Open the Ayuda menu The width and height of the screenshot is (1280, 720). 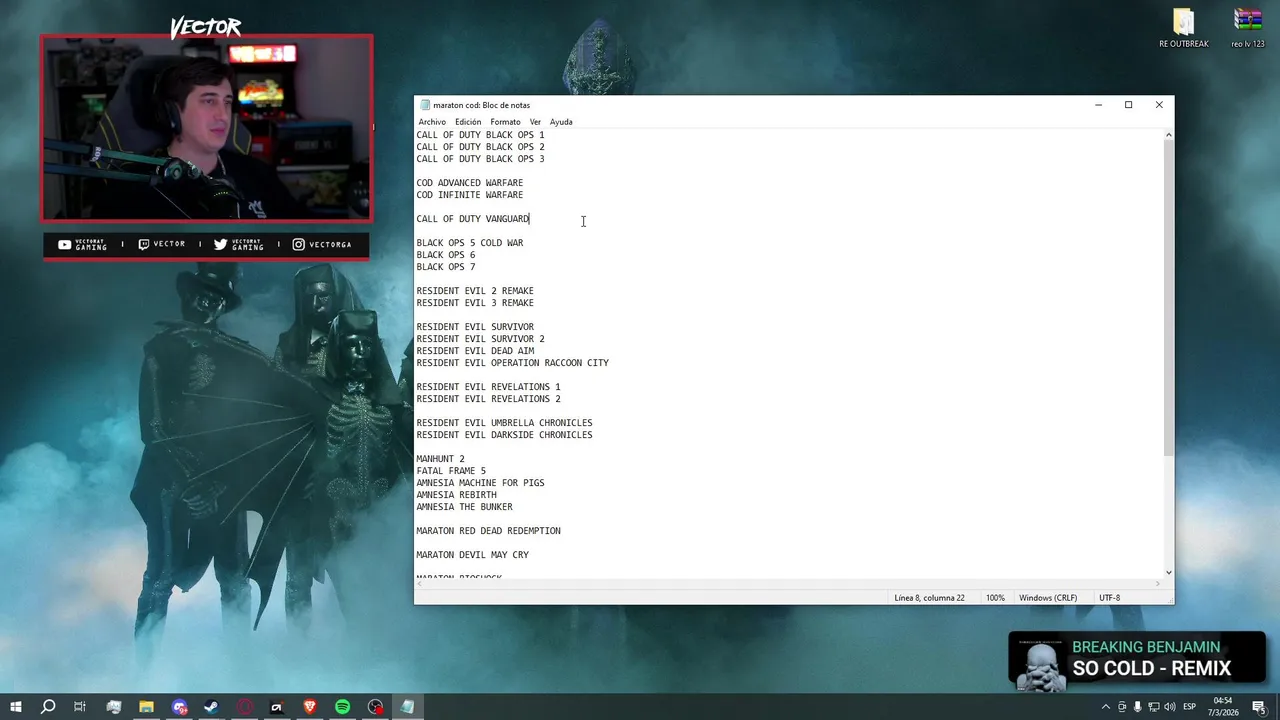[561, 122]
